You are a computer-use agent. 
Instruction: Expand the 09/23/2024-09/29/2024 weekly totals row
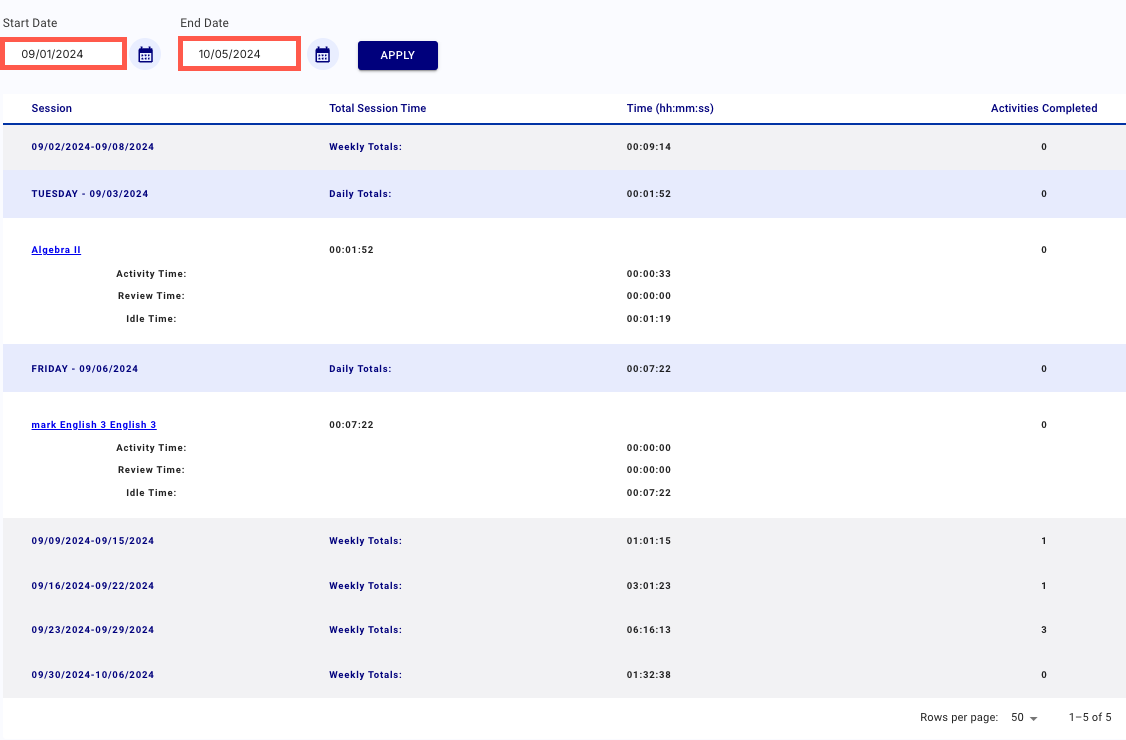(x=91, y=629)
